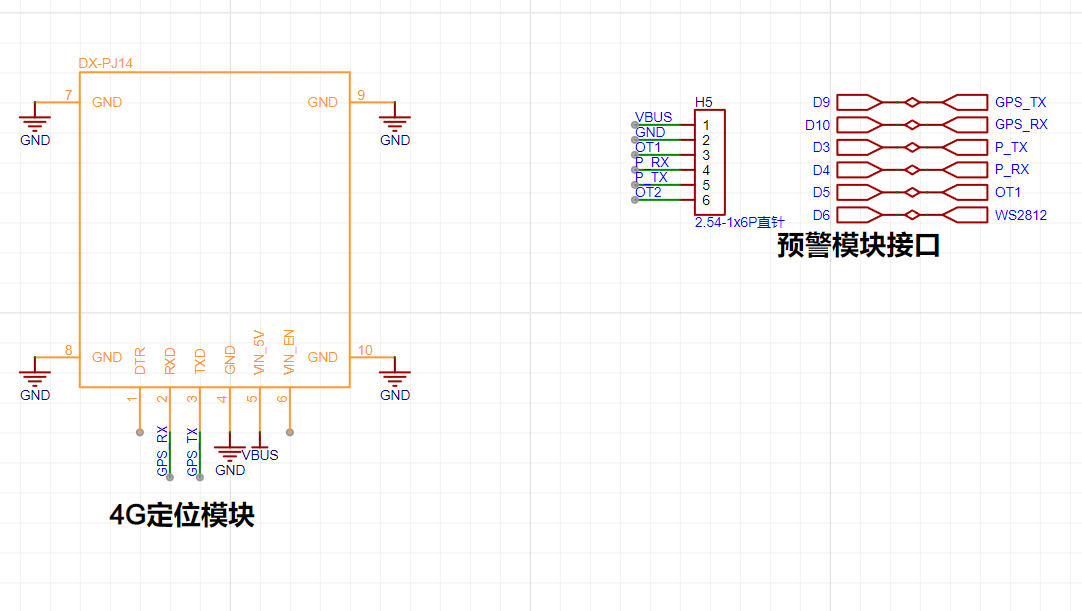Click the D6 net port shape
This screenshot has height=611, width=1082.
(x=859, y=215)
